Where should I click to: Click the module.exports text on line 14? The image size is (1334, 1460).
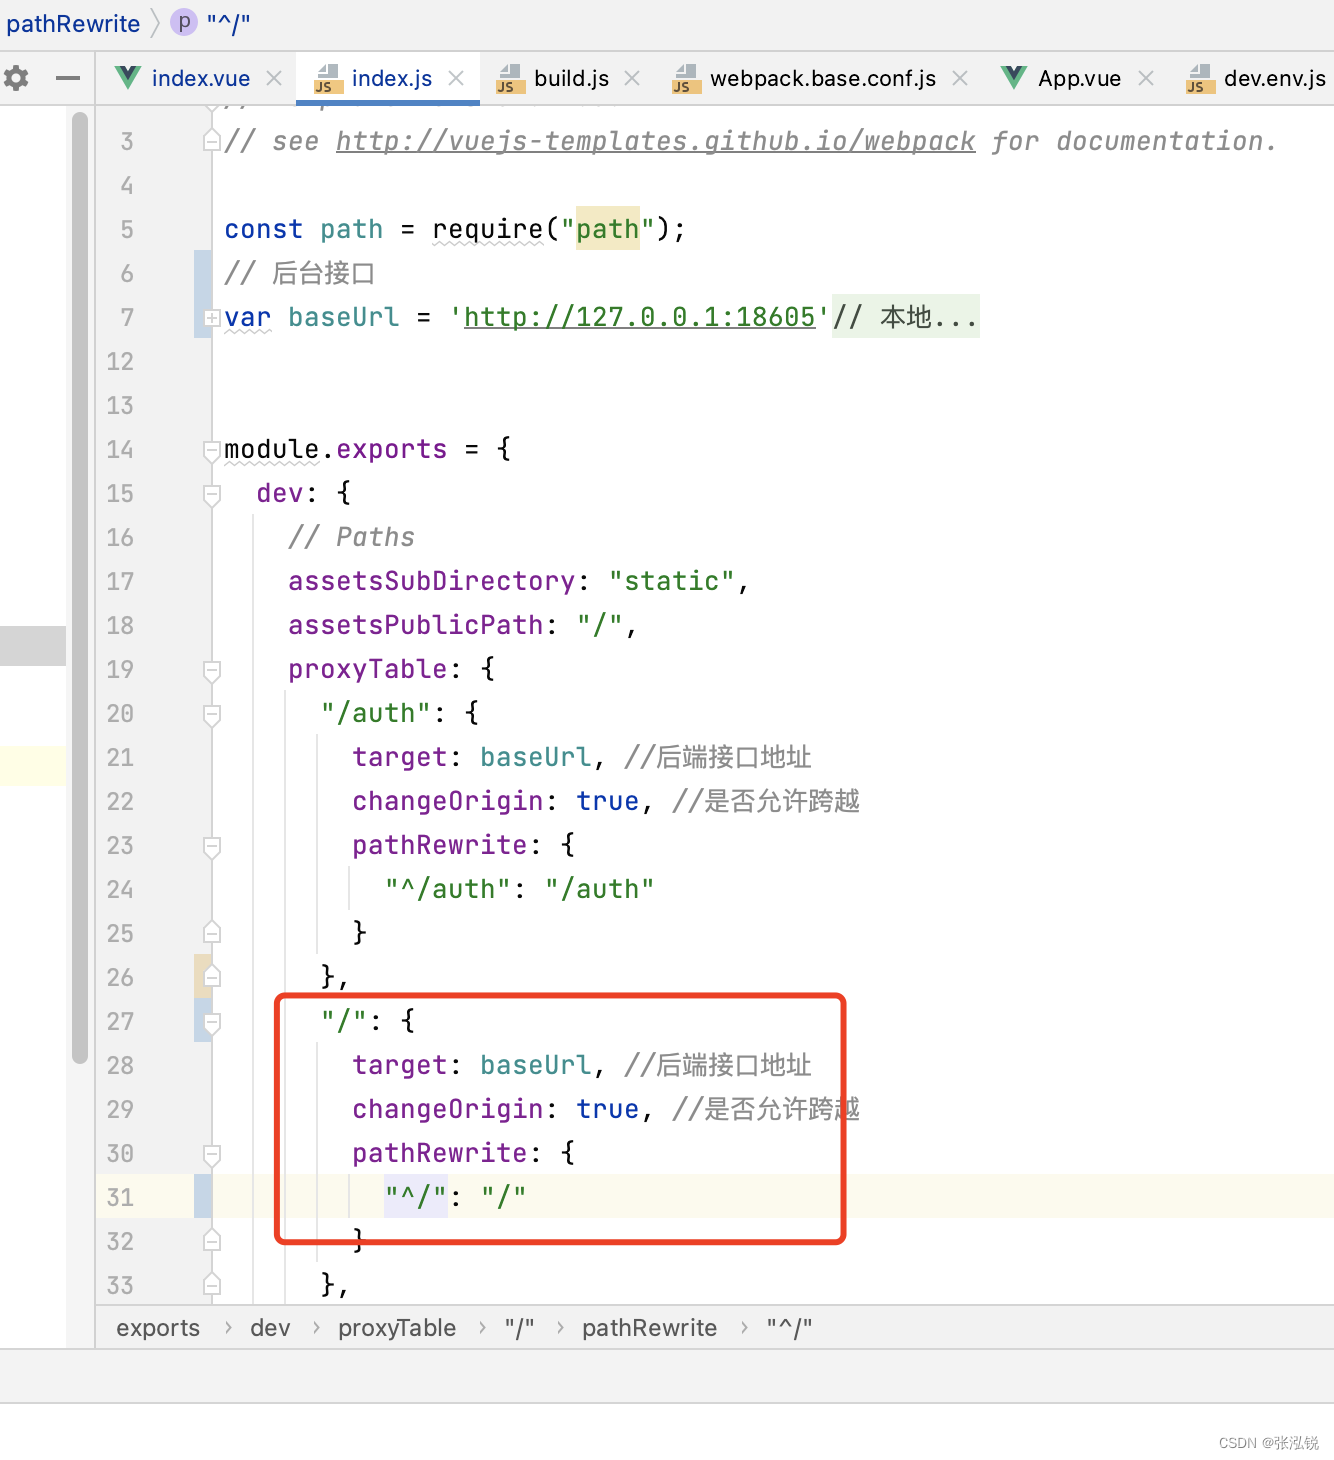pos(335,449)
